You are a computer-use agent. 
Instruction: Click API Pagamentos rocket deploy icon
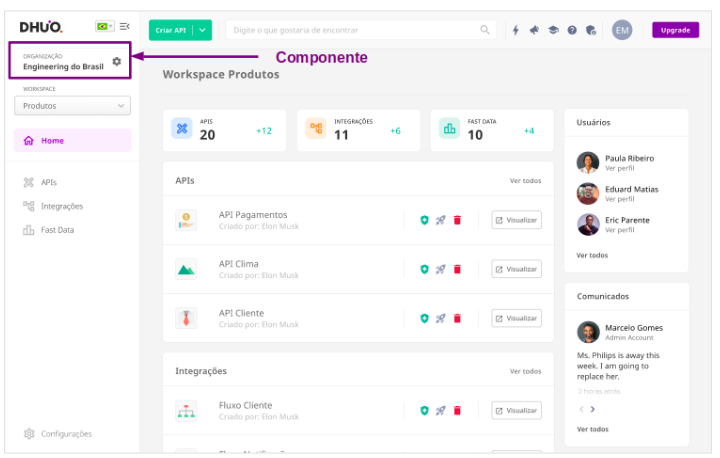[440, 221]
